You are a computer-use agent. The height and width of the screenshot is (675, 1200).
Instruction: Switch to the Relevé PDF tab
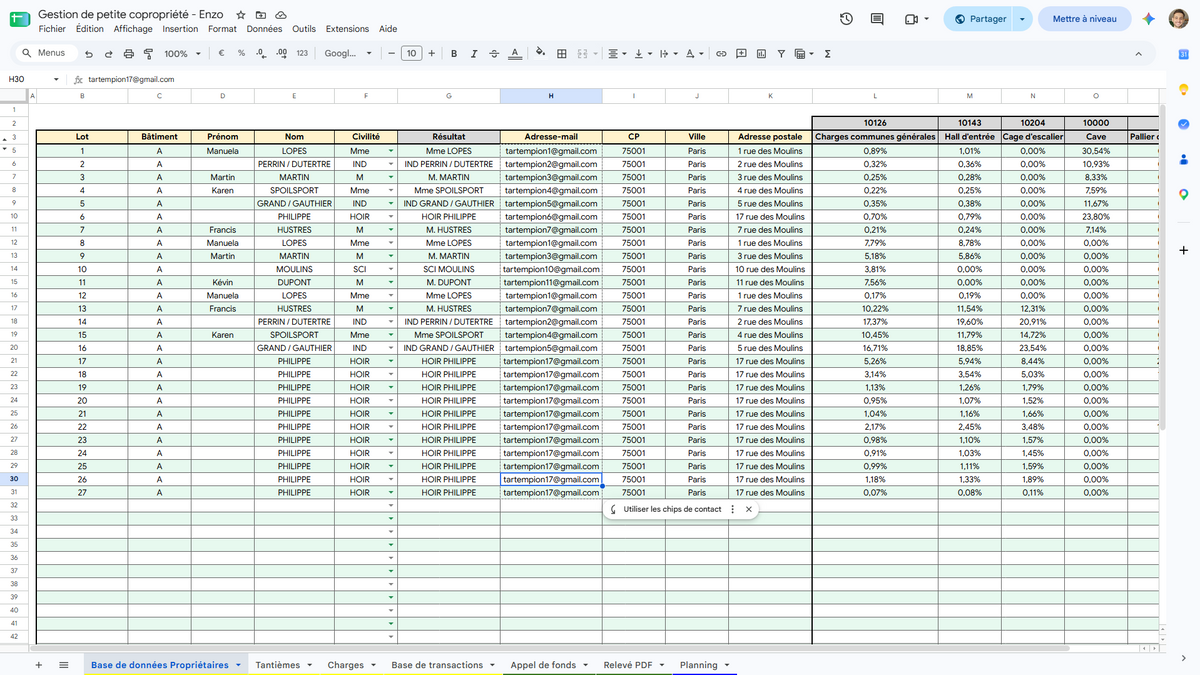click(x=628, y=665)
